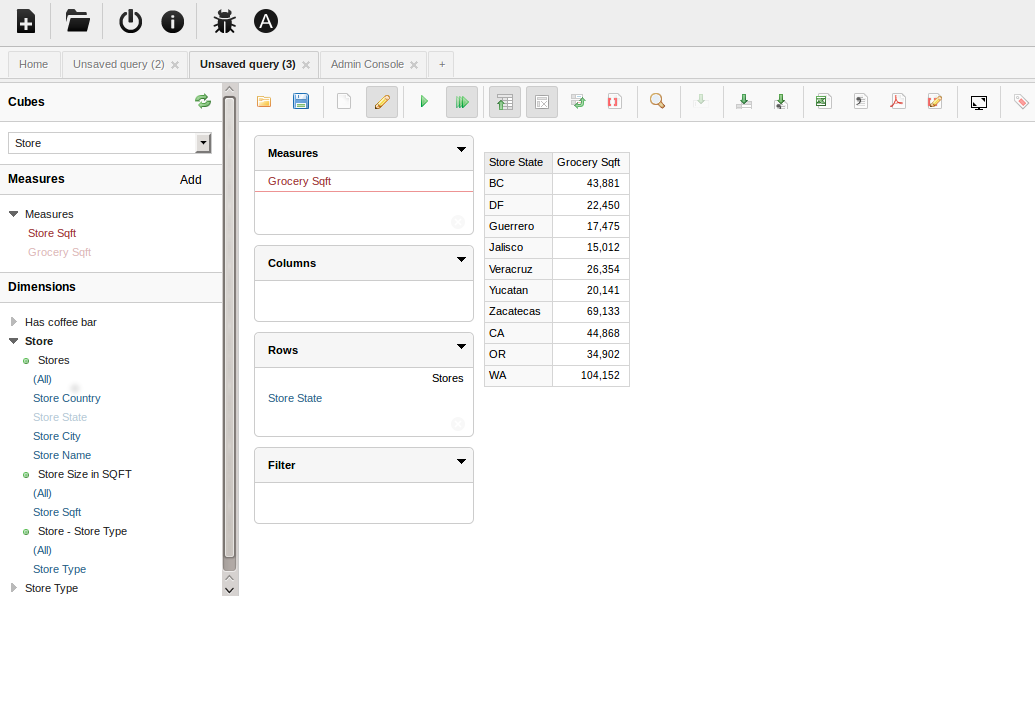Select the Store Name level

click(x=62, y=455)
